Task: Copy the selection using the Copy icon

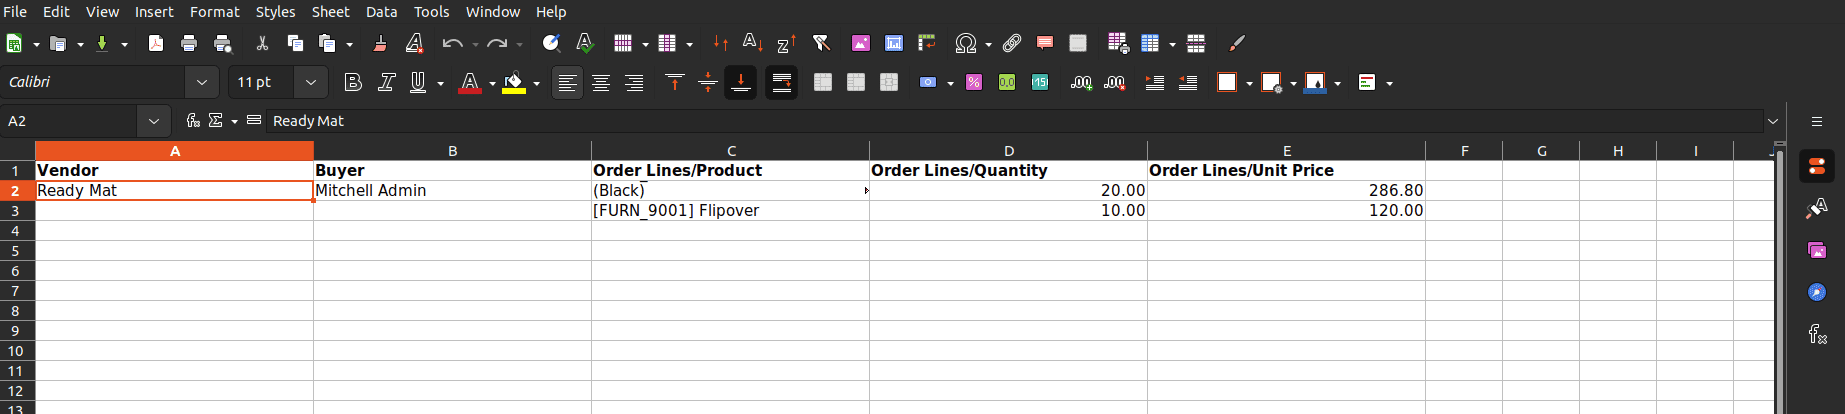Action: click(x=295, y=43)
